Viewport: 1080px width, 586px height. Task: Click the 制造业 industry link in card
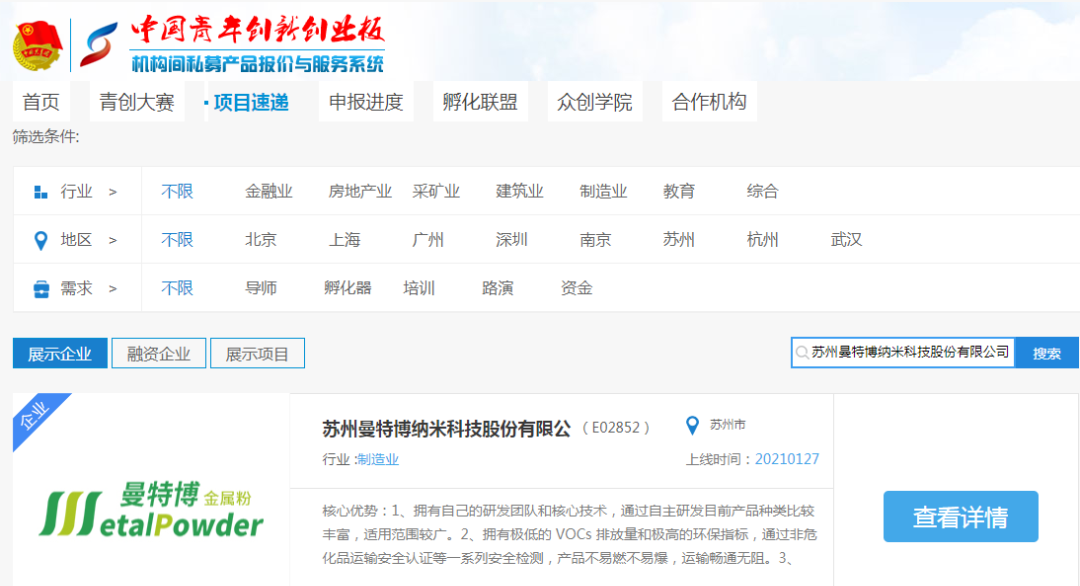coord(378,459)
